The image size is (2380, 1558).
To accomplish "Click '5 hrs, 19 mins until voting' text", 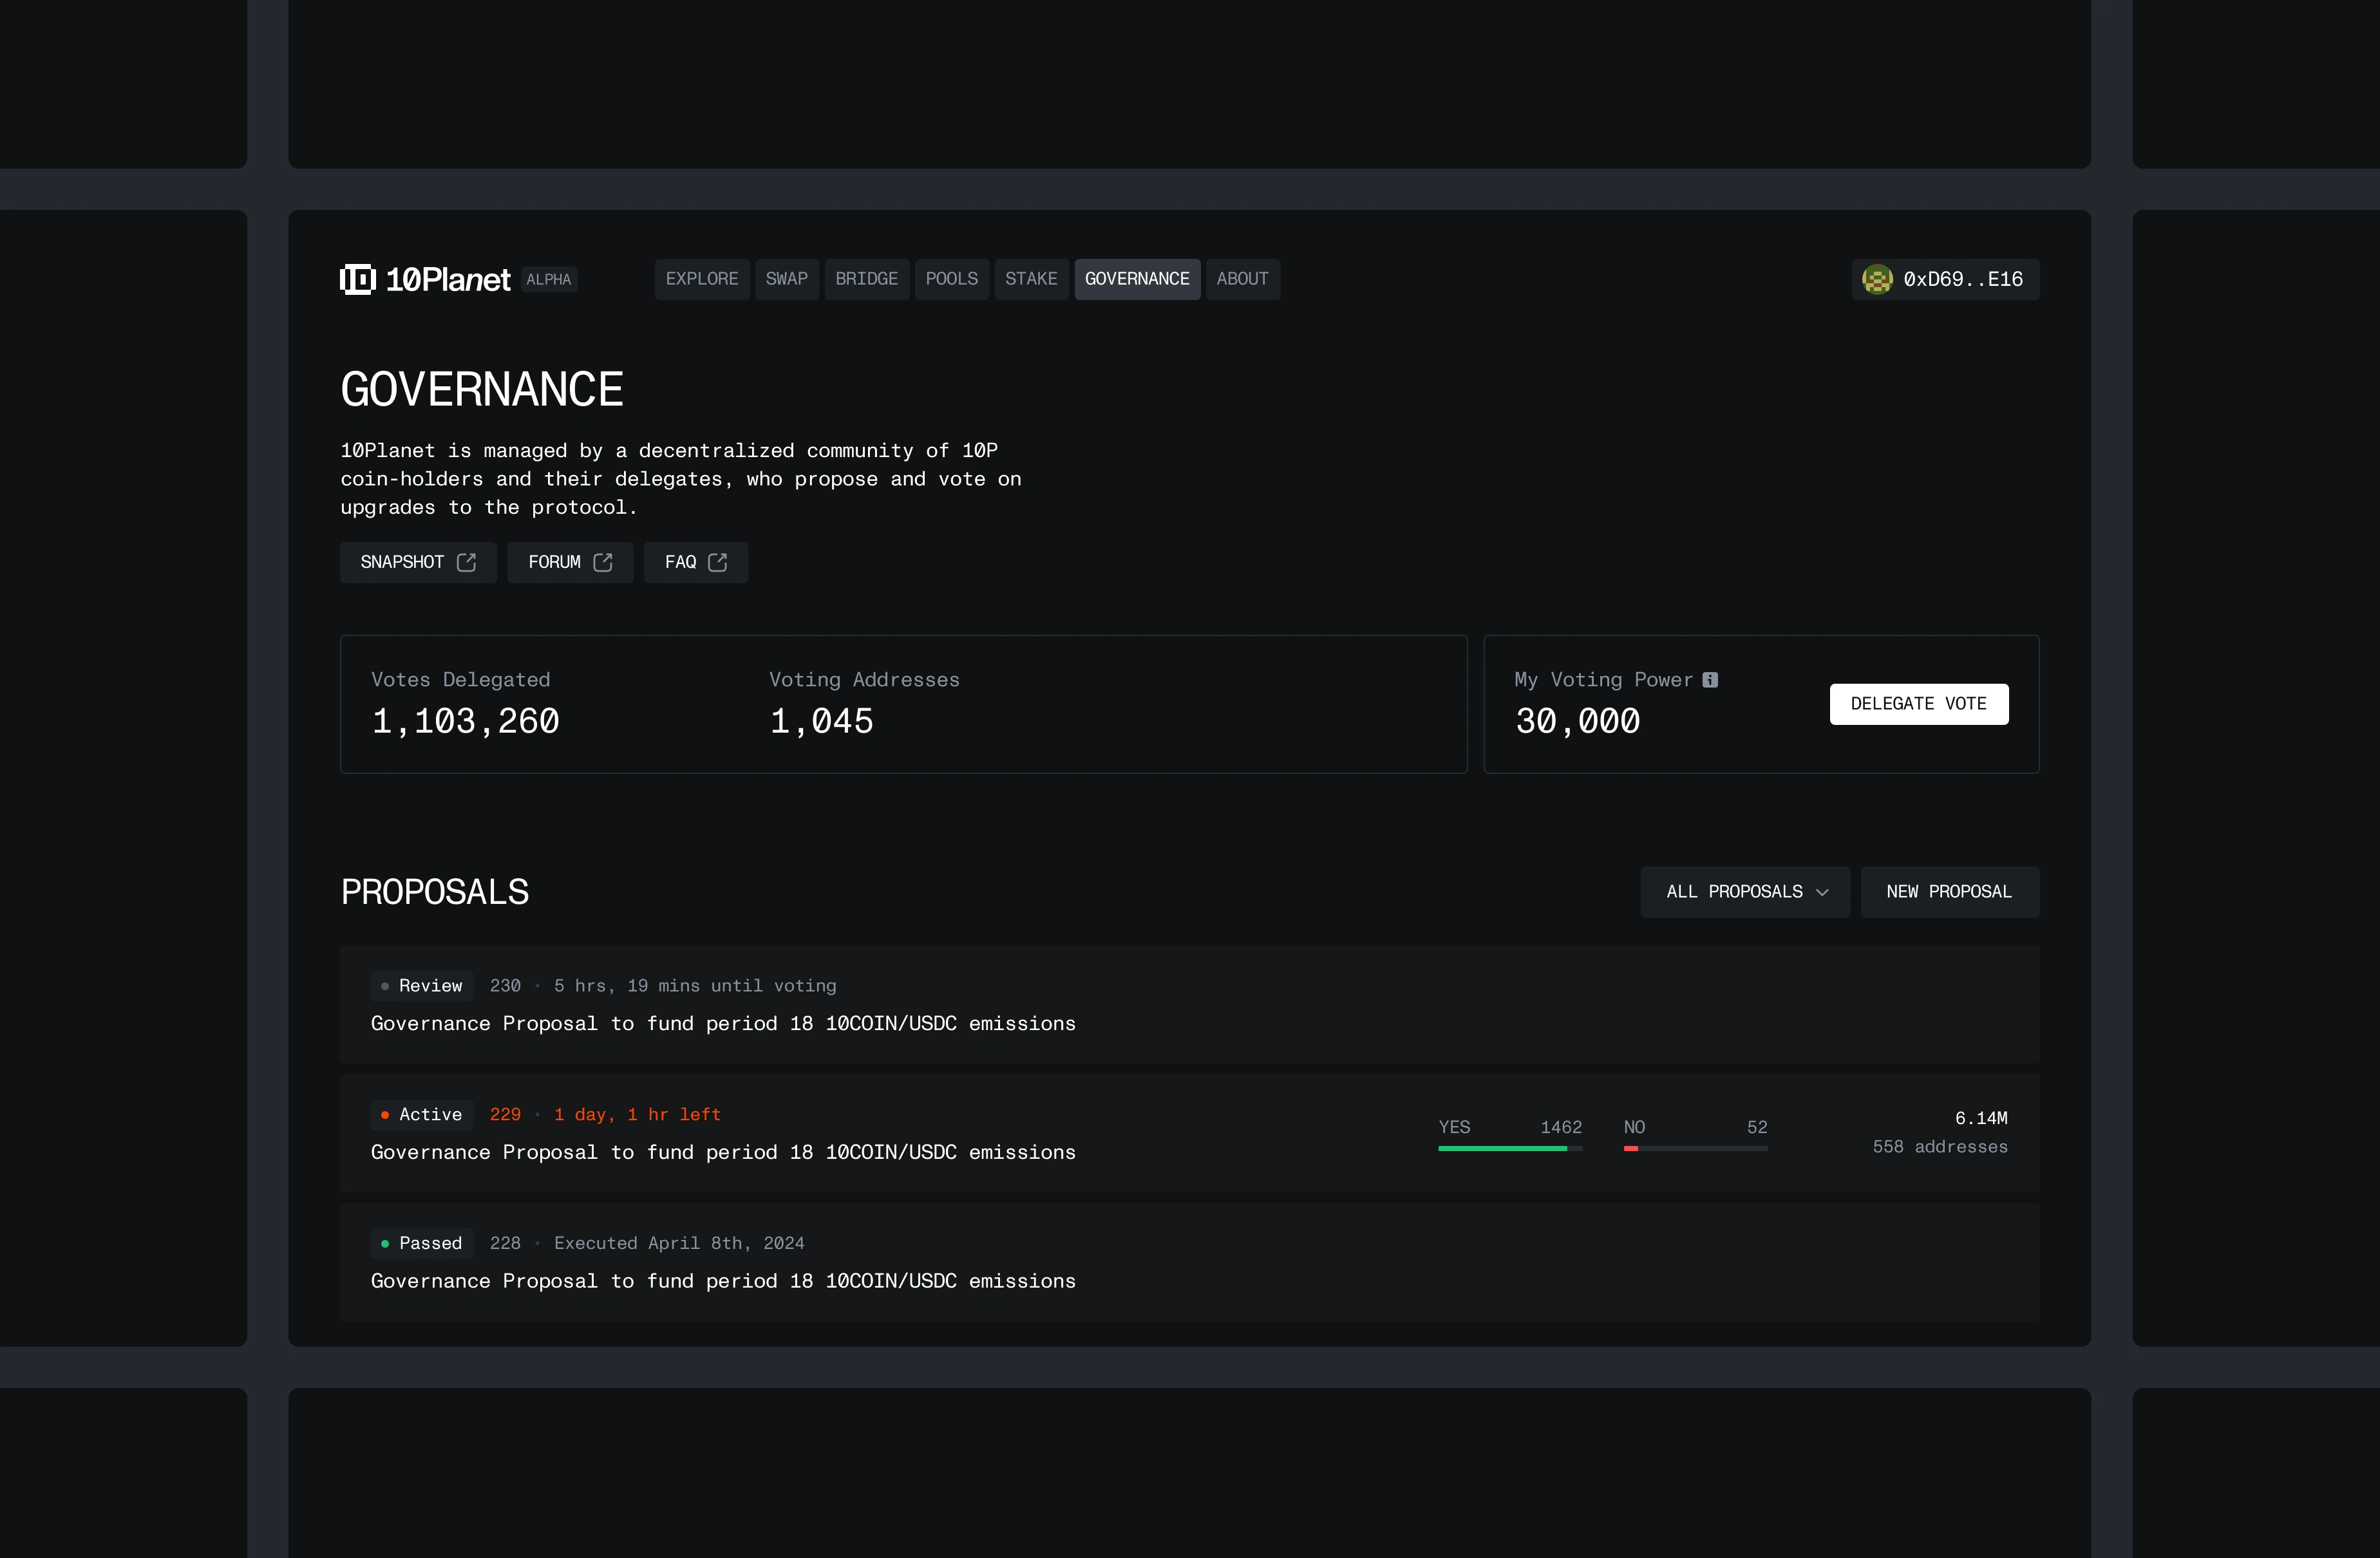I will click(x=695, y=986).
